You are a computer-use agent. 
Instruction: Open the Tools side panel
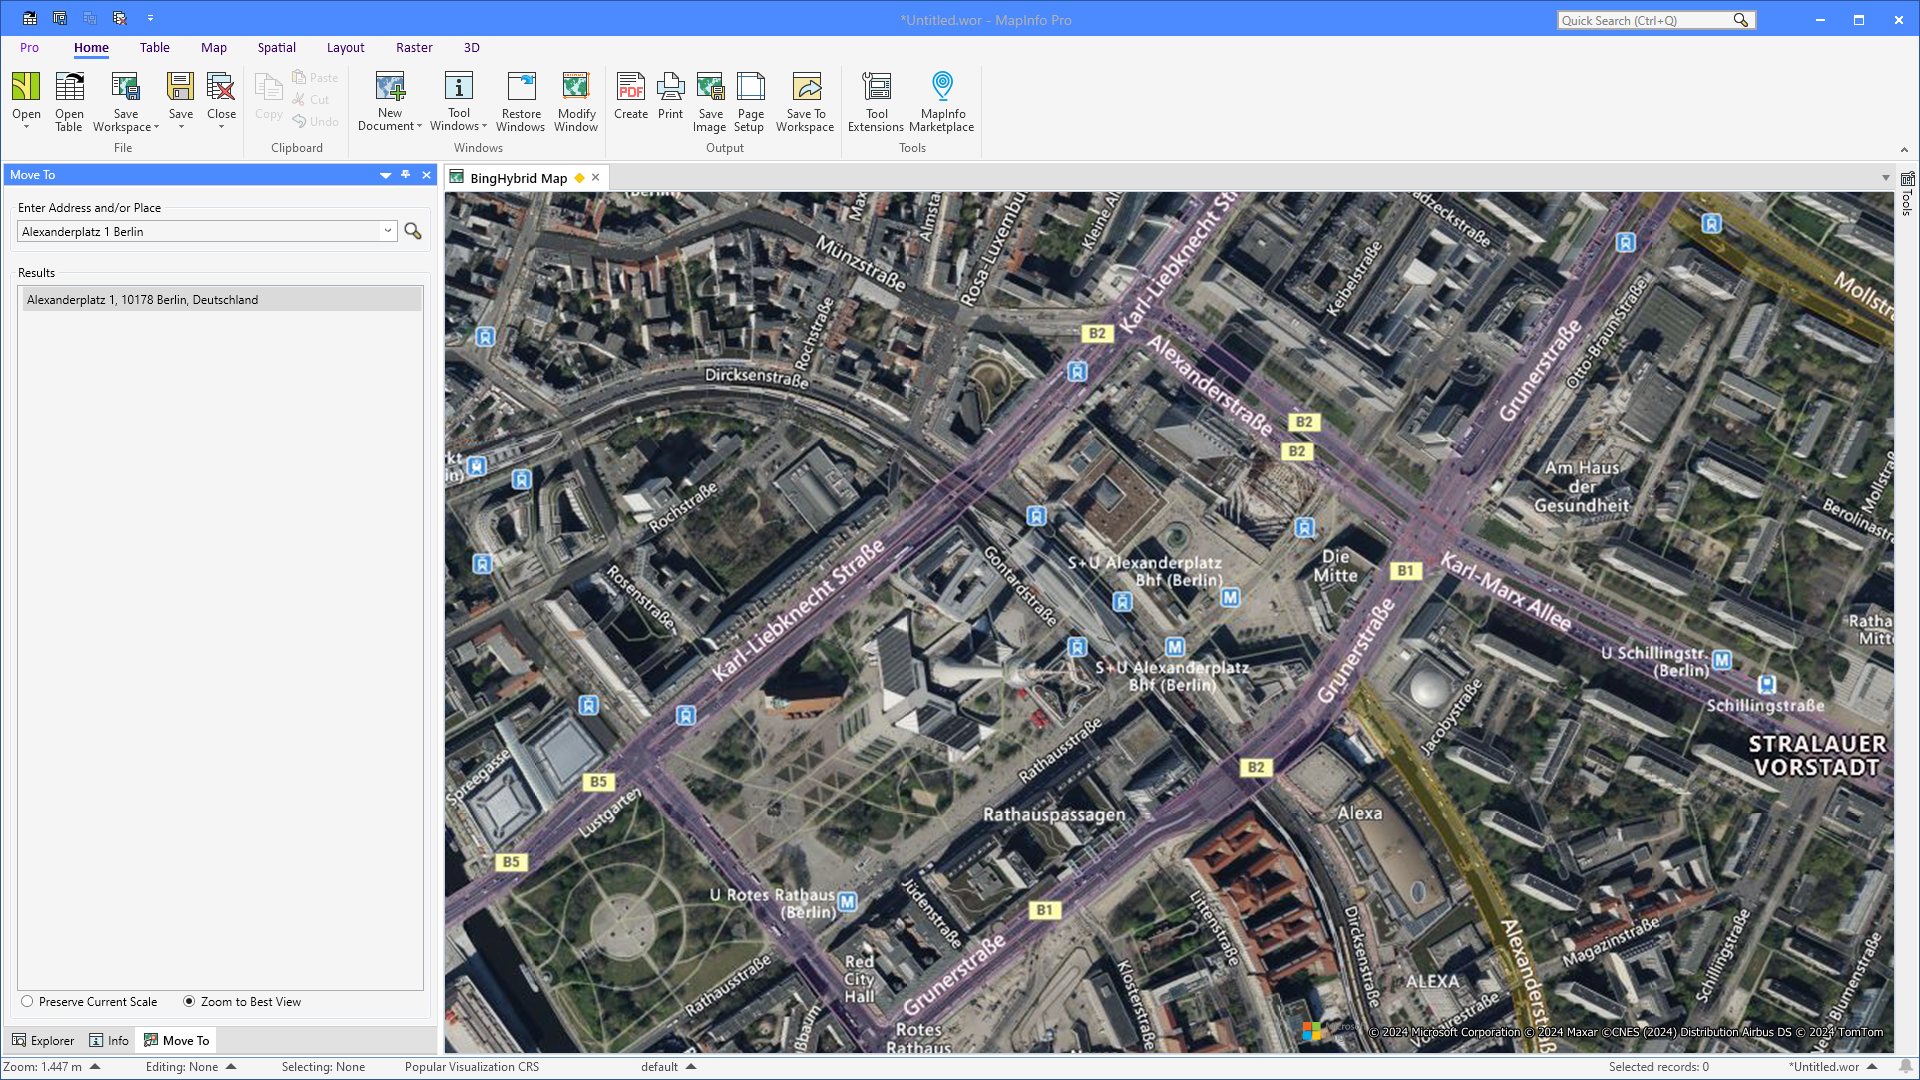click(1907, 195)
